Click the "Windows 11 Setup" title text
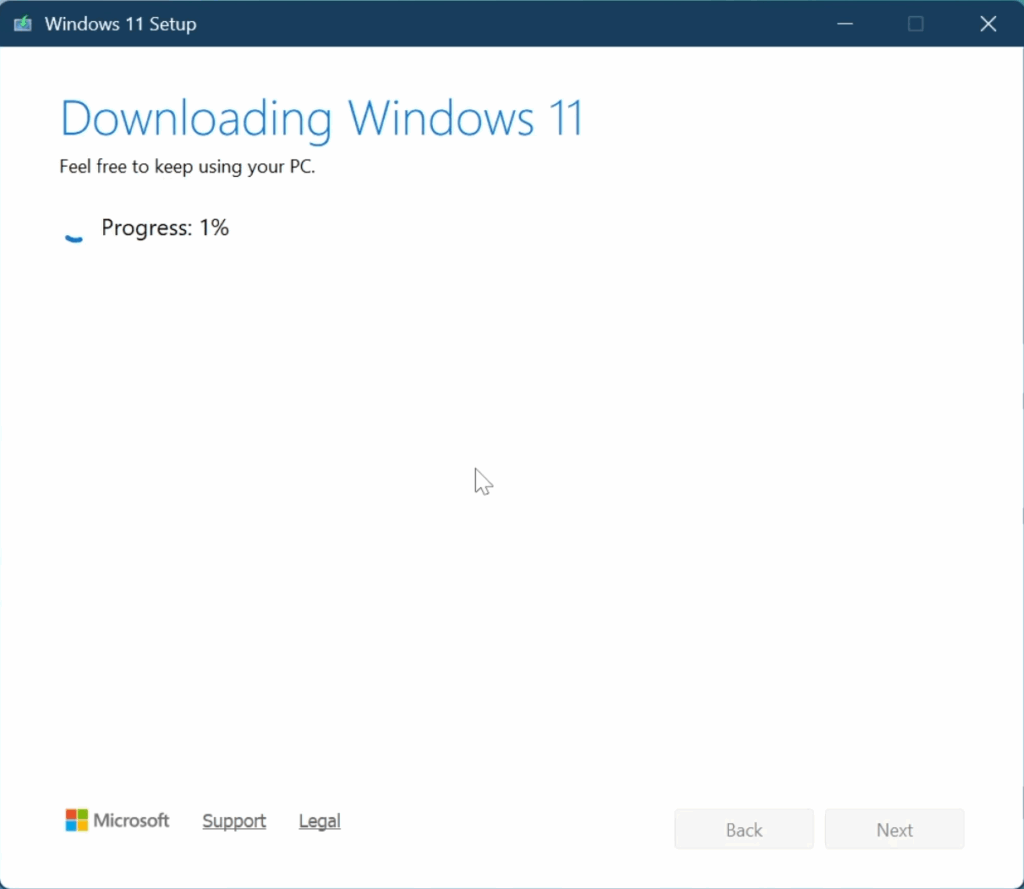The image size is (1024, 889). [x=120, y=24]
